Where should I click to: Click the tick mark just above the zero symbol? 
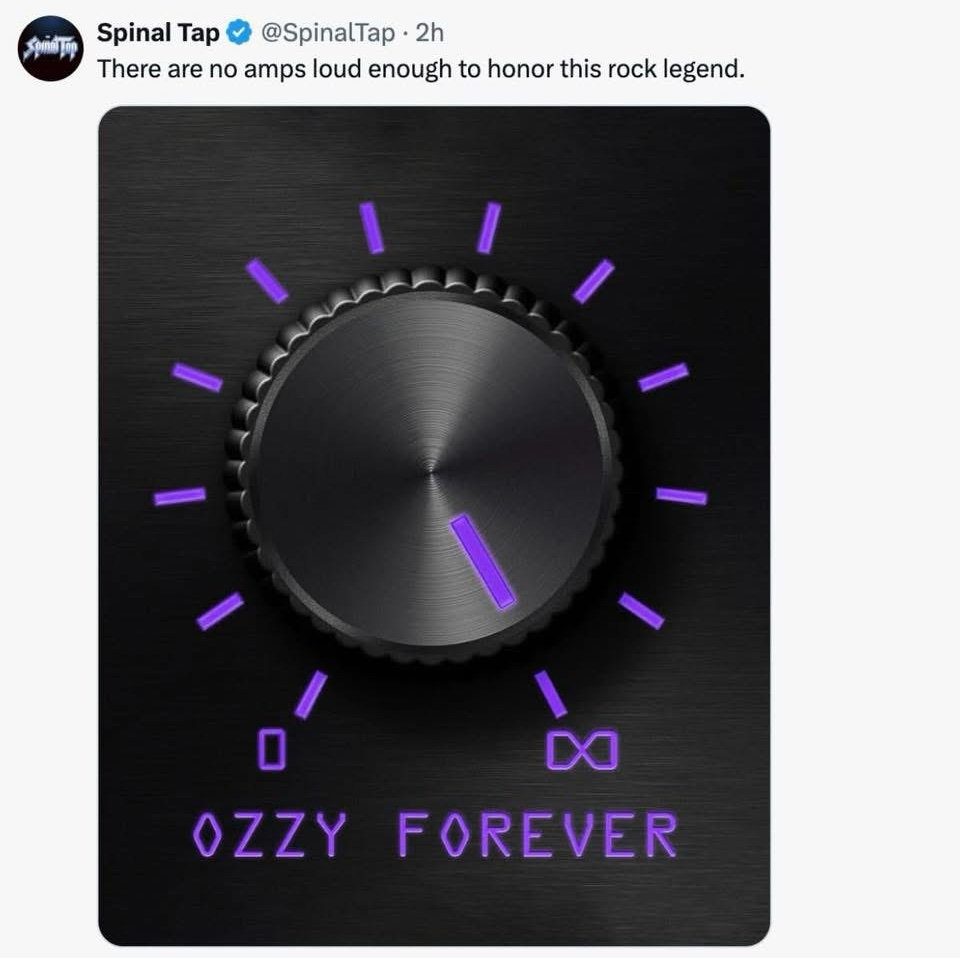[311, 694]
